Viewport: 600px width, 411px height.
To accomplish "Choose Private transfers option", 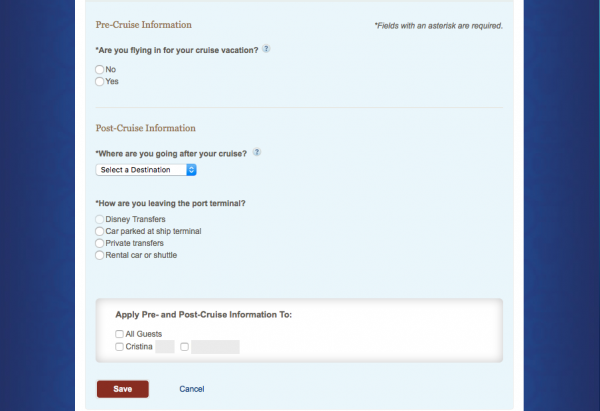I will pos(99,243).
